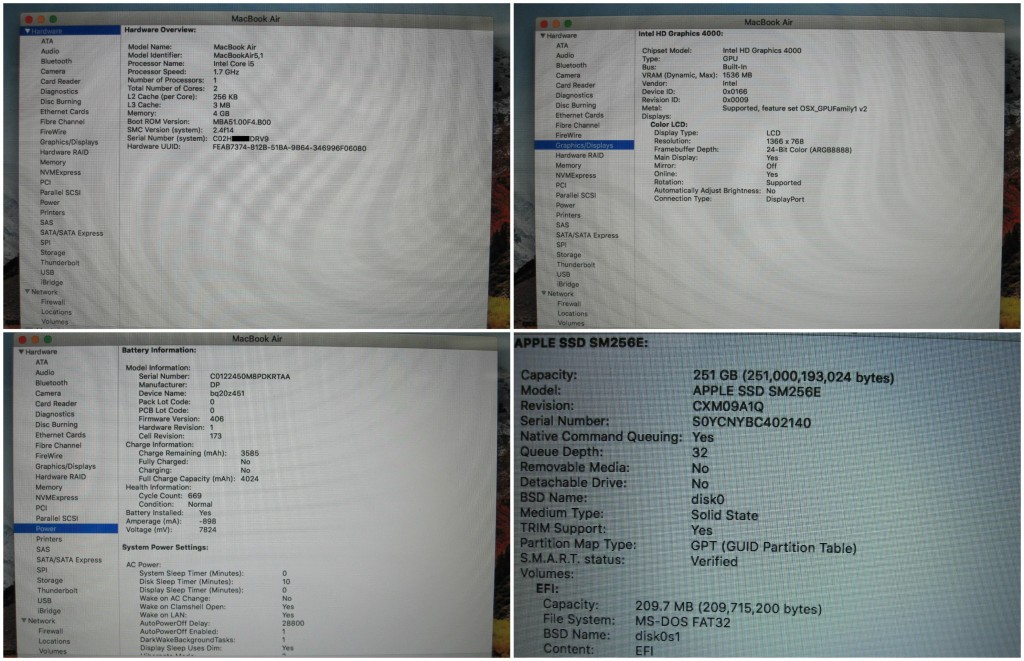Click highlighted Graphics/Displays row in Intel HD Graphics window
Viewport: 1024px width, 661px height.
click(x=584, y=145)
